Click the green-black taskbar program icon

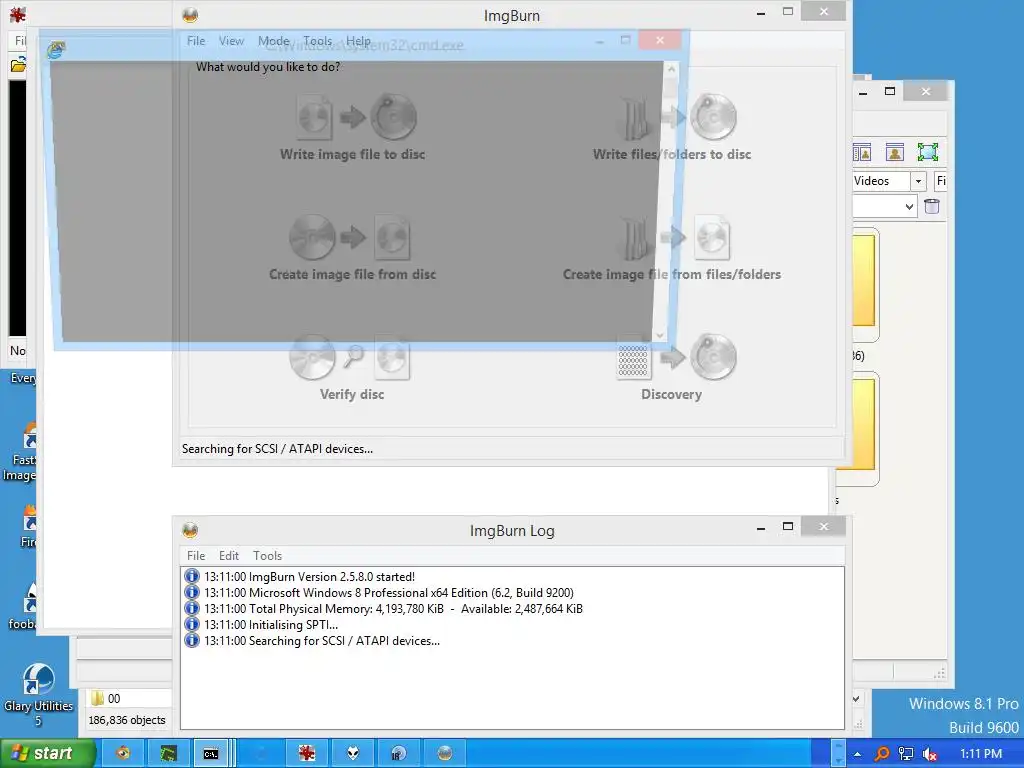168,753
